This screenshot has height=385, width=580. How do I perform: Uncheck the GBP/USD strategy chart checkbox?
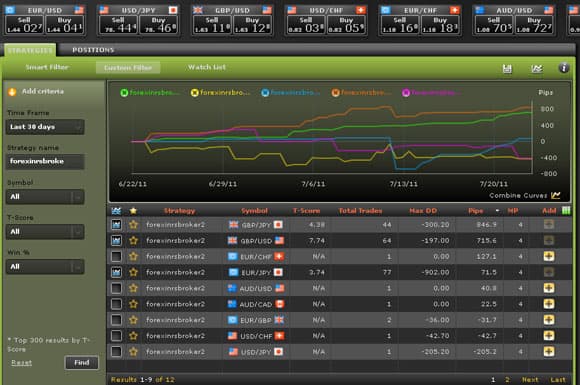click(x=116, y=240)
